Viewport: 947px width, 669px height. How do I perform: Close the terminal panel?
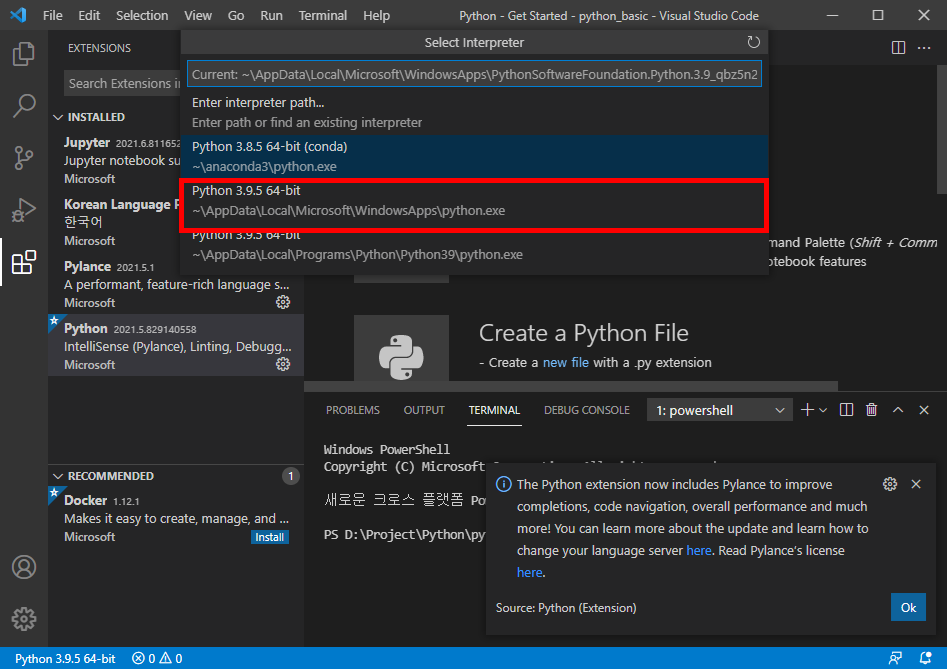coord(923,410)
